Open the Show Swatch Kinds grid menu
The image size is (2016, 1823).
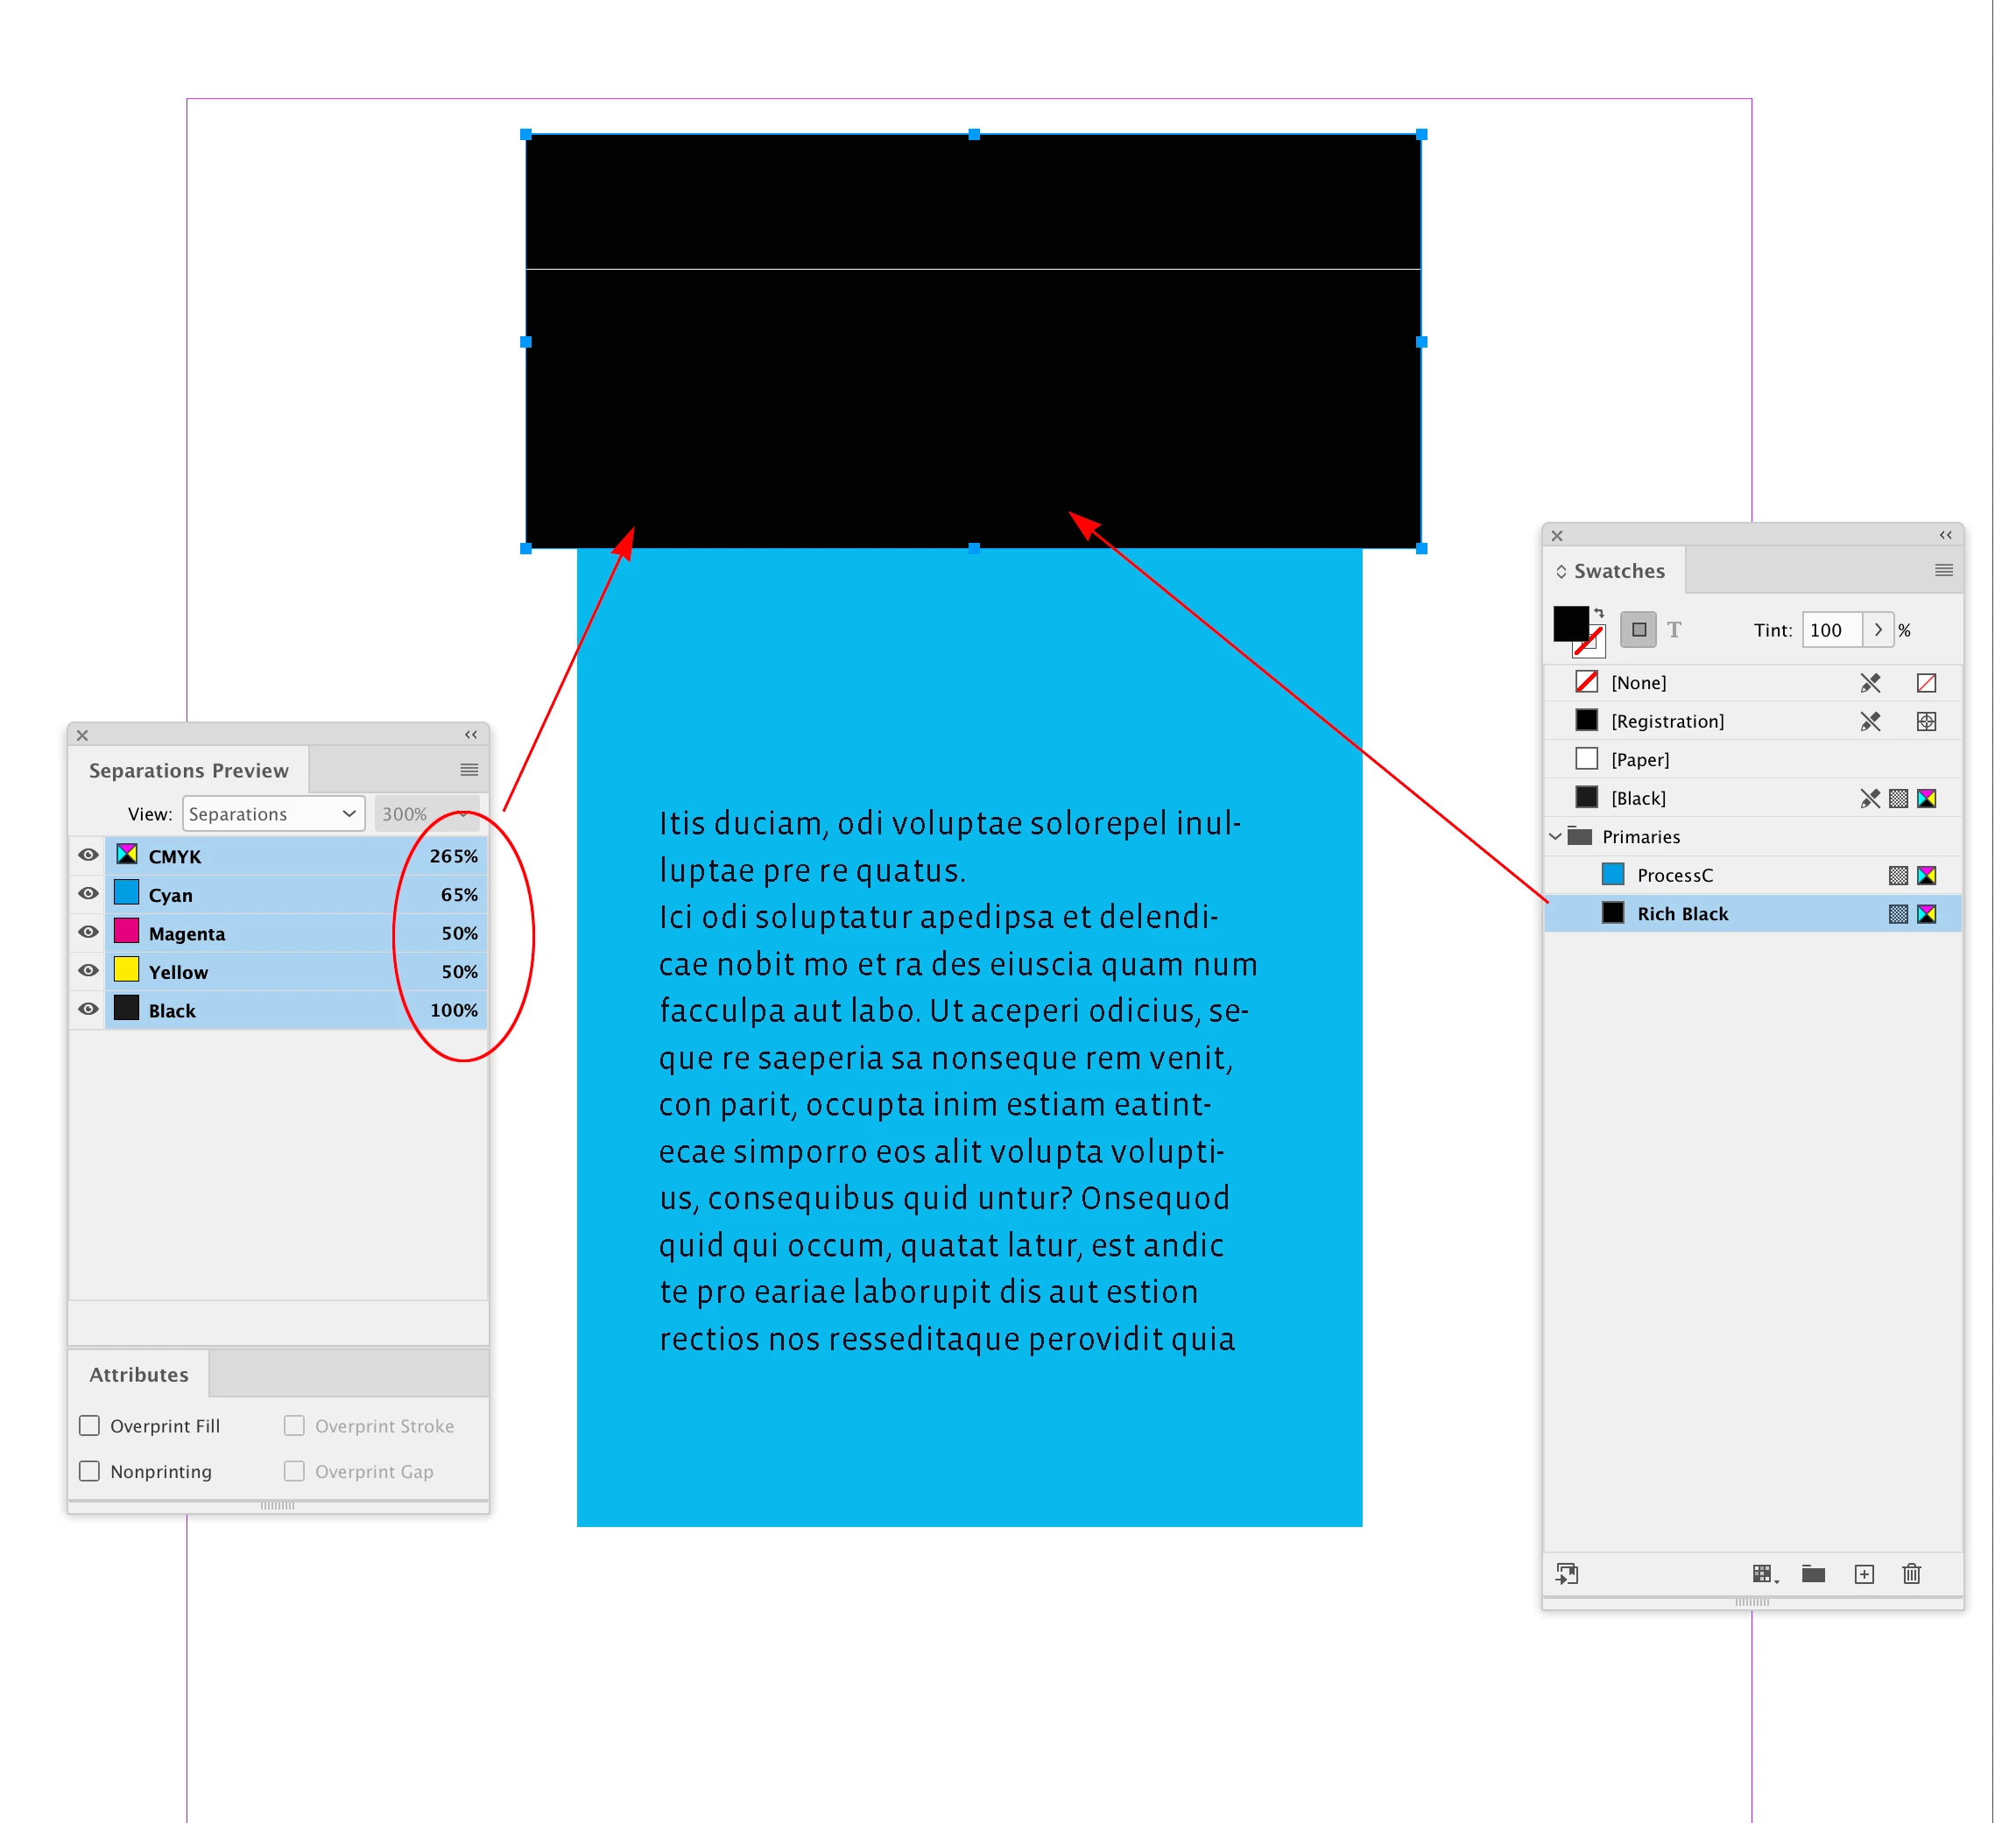click(1764, 1574)
